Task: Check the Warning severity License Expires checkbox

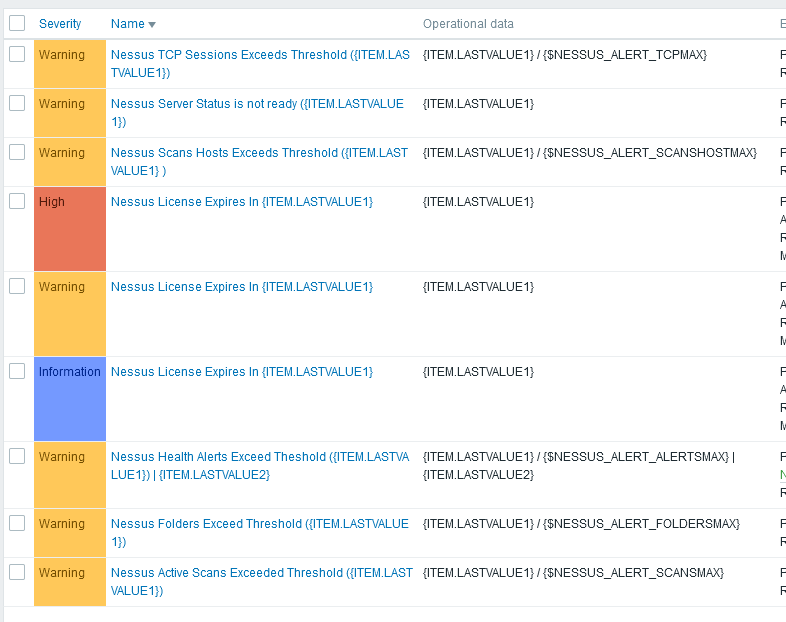Action: tap(17, 286)
